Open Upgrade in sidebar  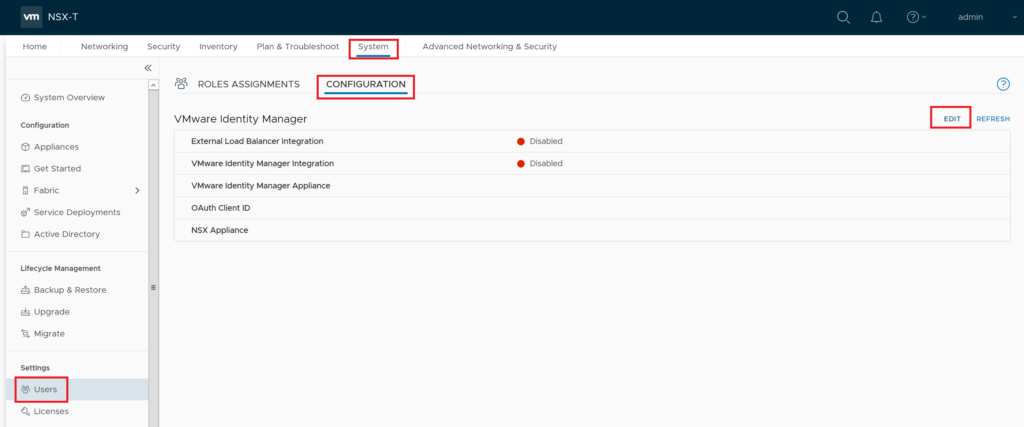pos(52,312)
